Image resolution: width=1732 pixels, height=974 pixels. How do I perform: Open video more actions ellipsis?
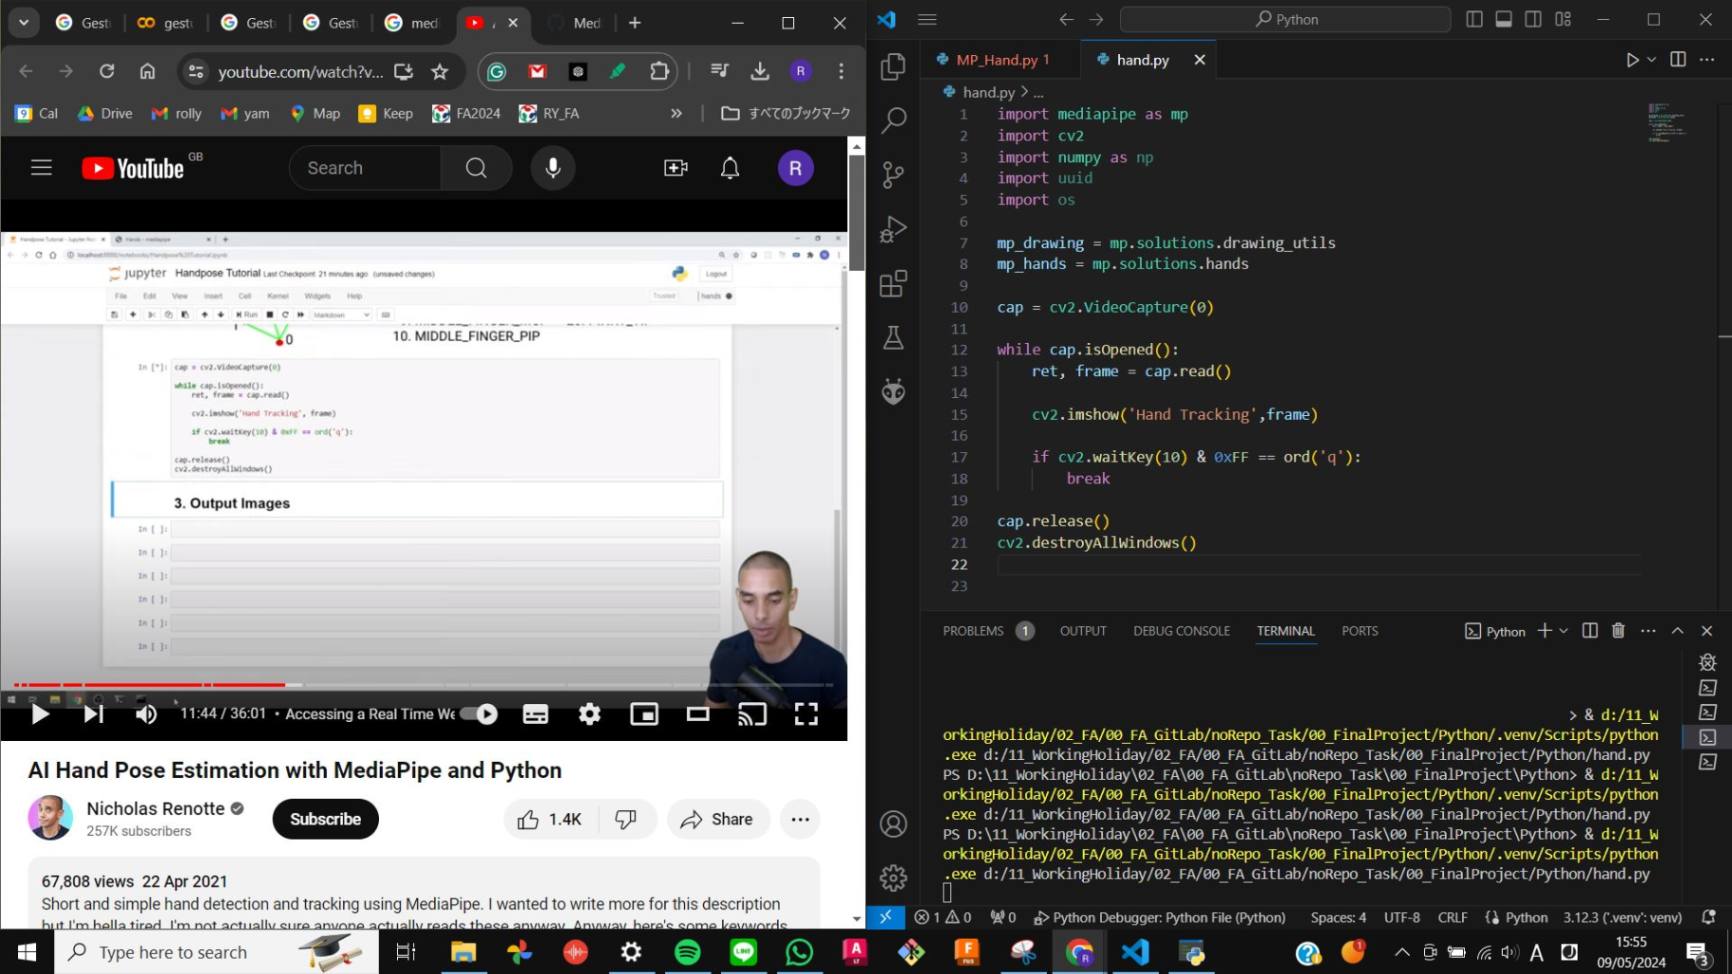(800, 819)
